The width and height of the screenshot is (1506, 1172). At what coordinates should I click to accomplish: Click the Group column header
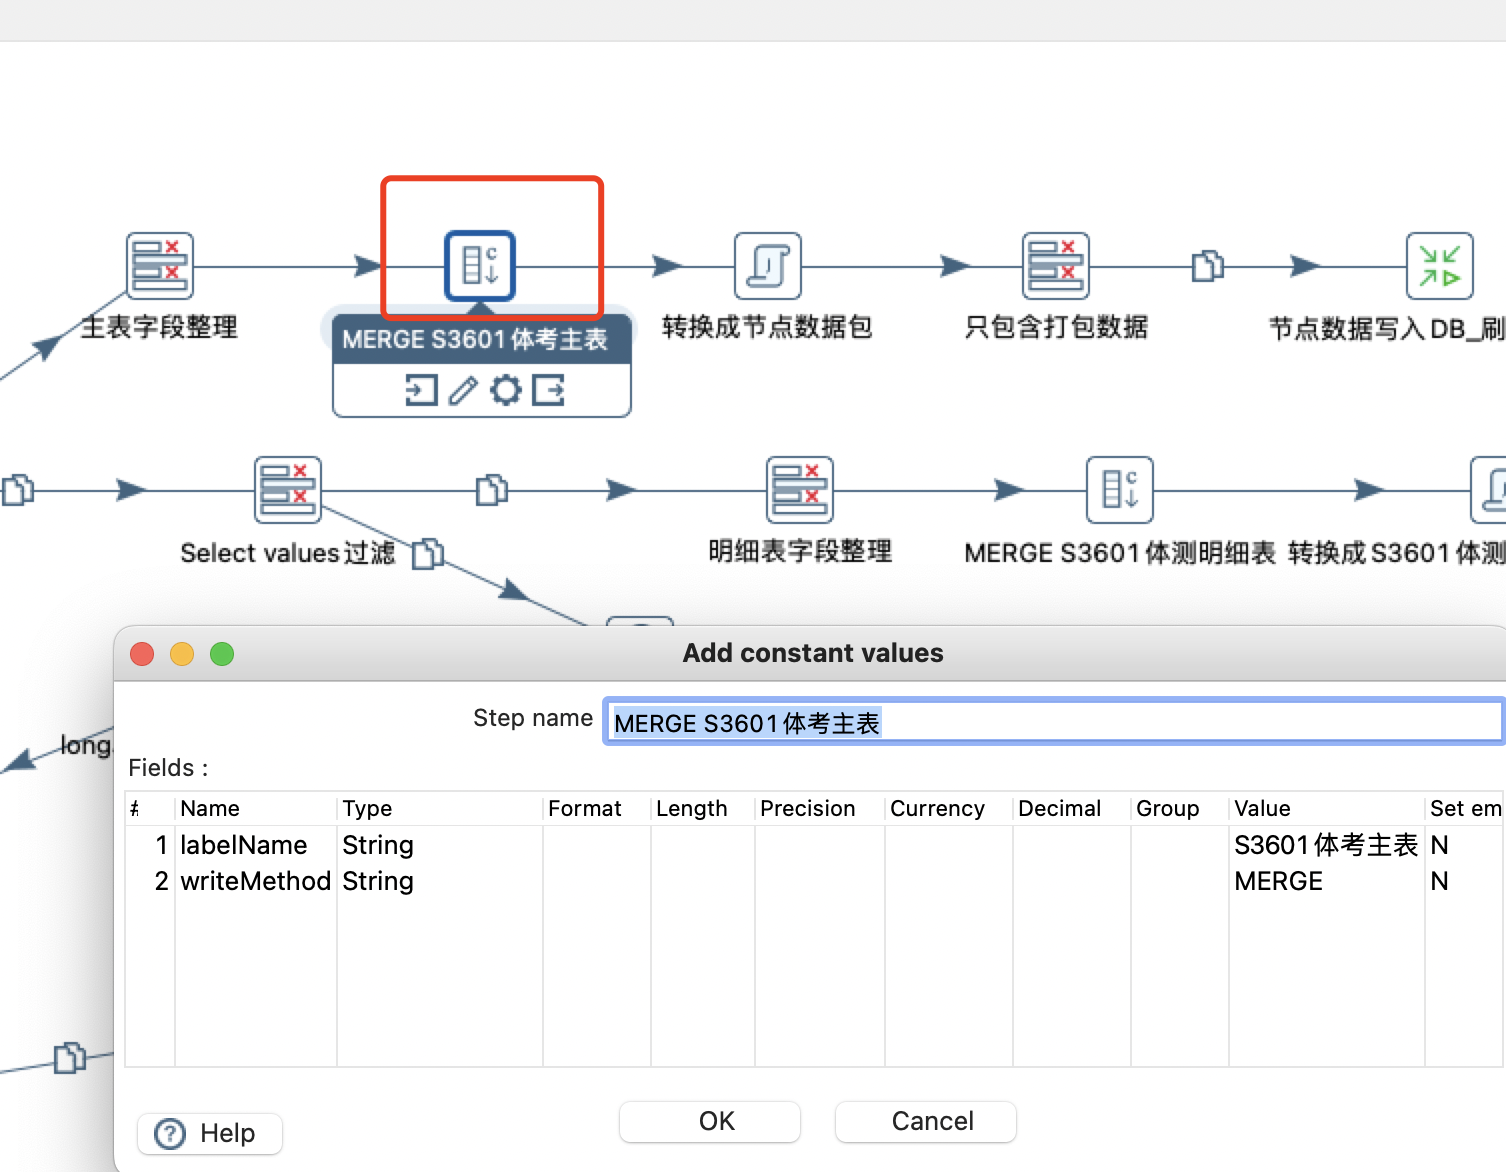click(x=1180, y=808)
